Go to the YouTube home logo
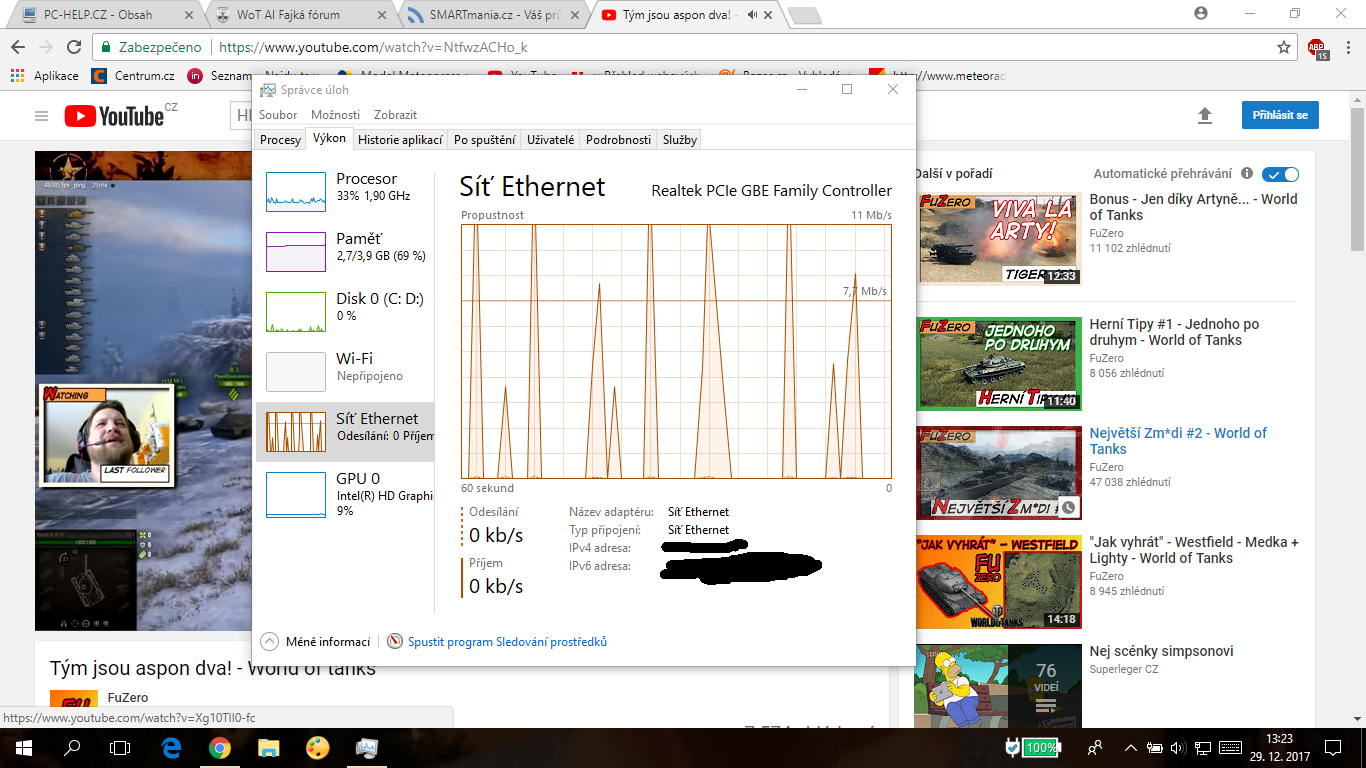 [114, 116]
